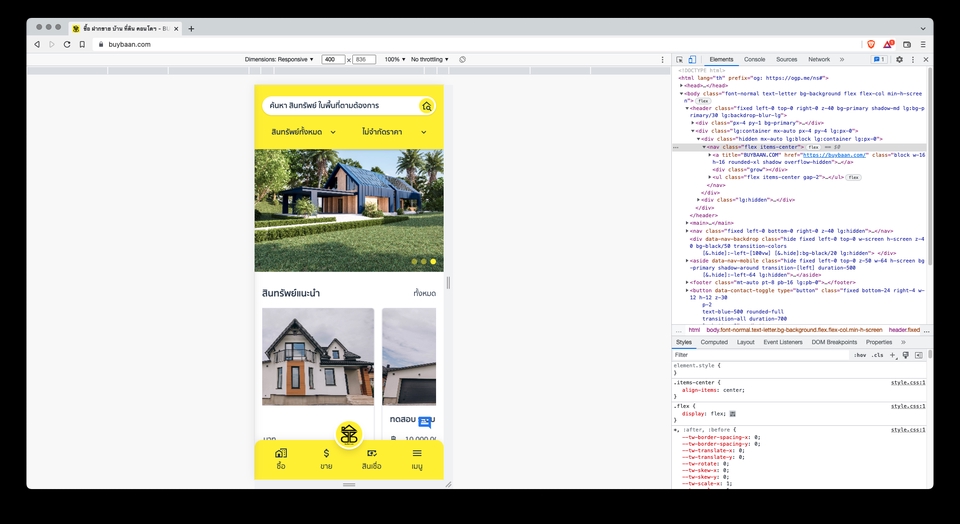Toggle the .cls element classes button
960x524 pixels.
click(x=878, y=355)
